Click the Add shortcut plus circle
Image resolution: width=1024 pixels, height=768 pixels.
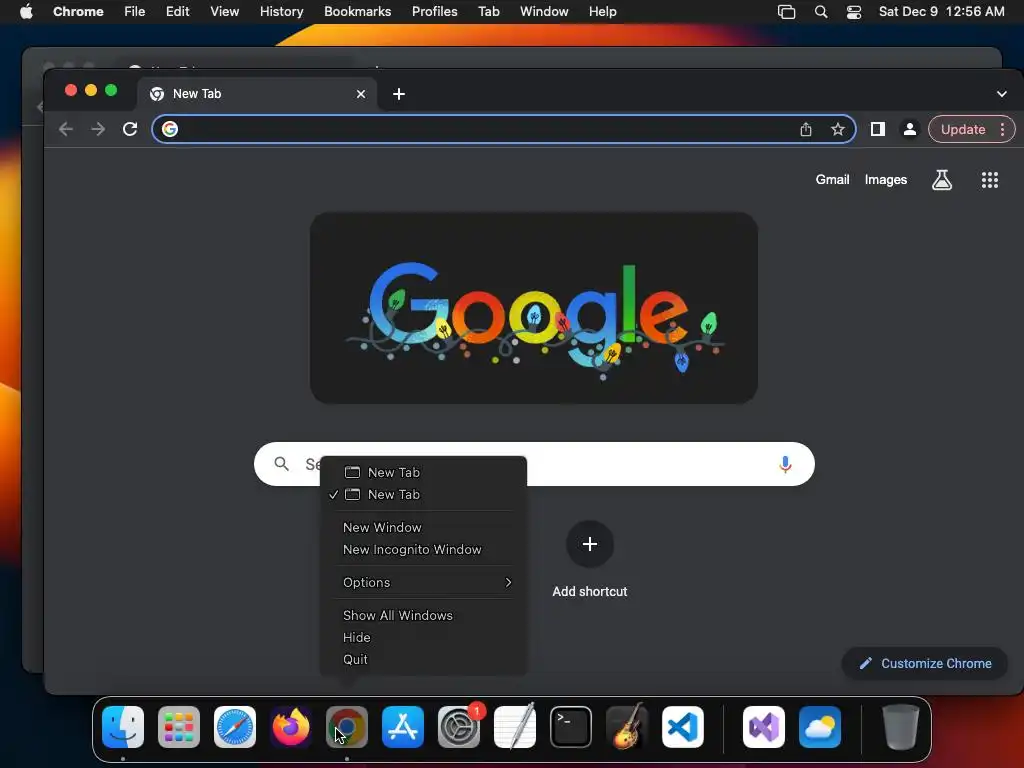(x=590, y=544)
